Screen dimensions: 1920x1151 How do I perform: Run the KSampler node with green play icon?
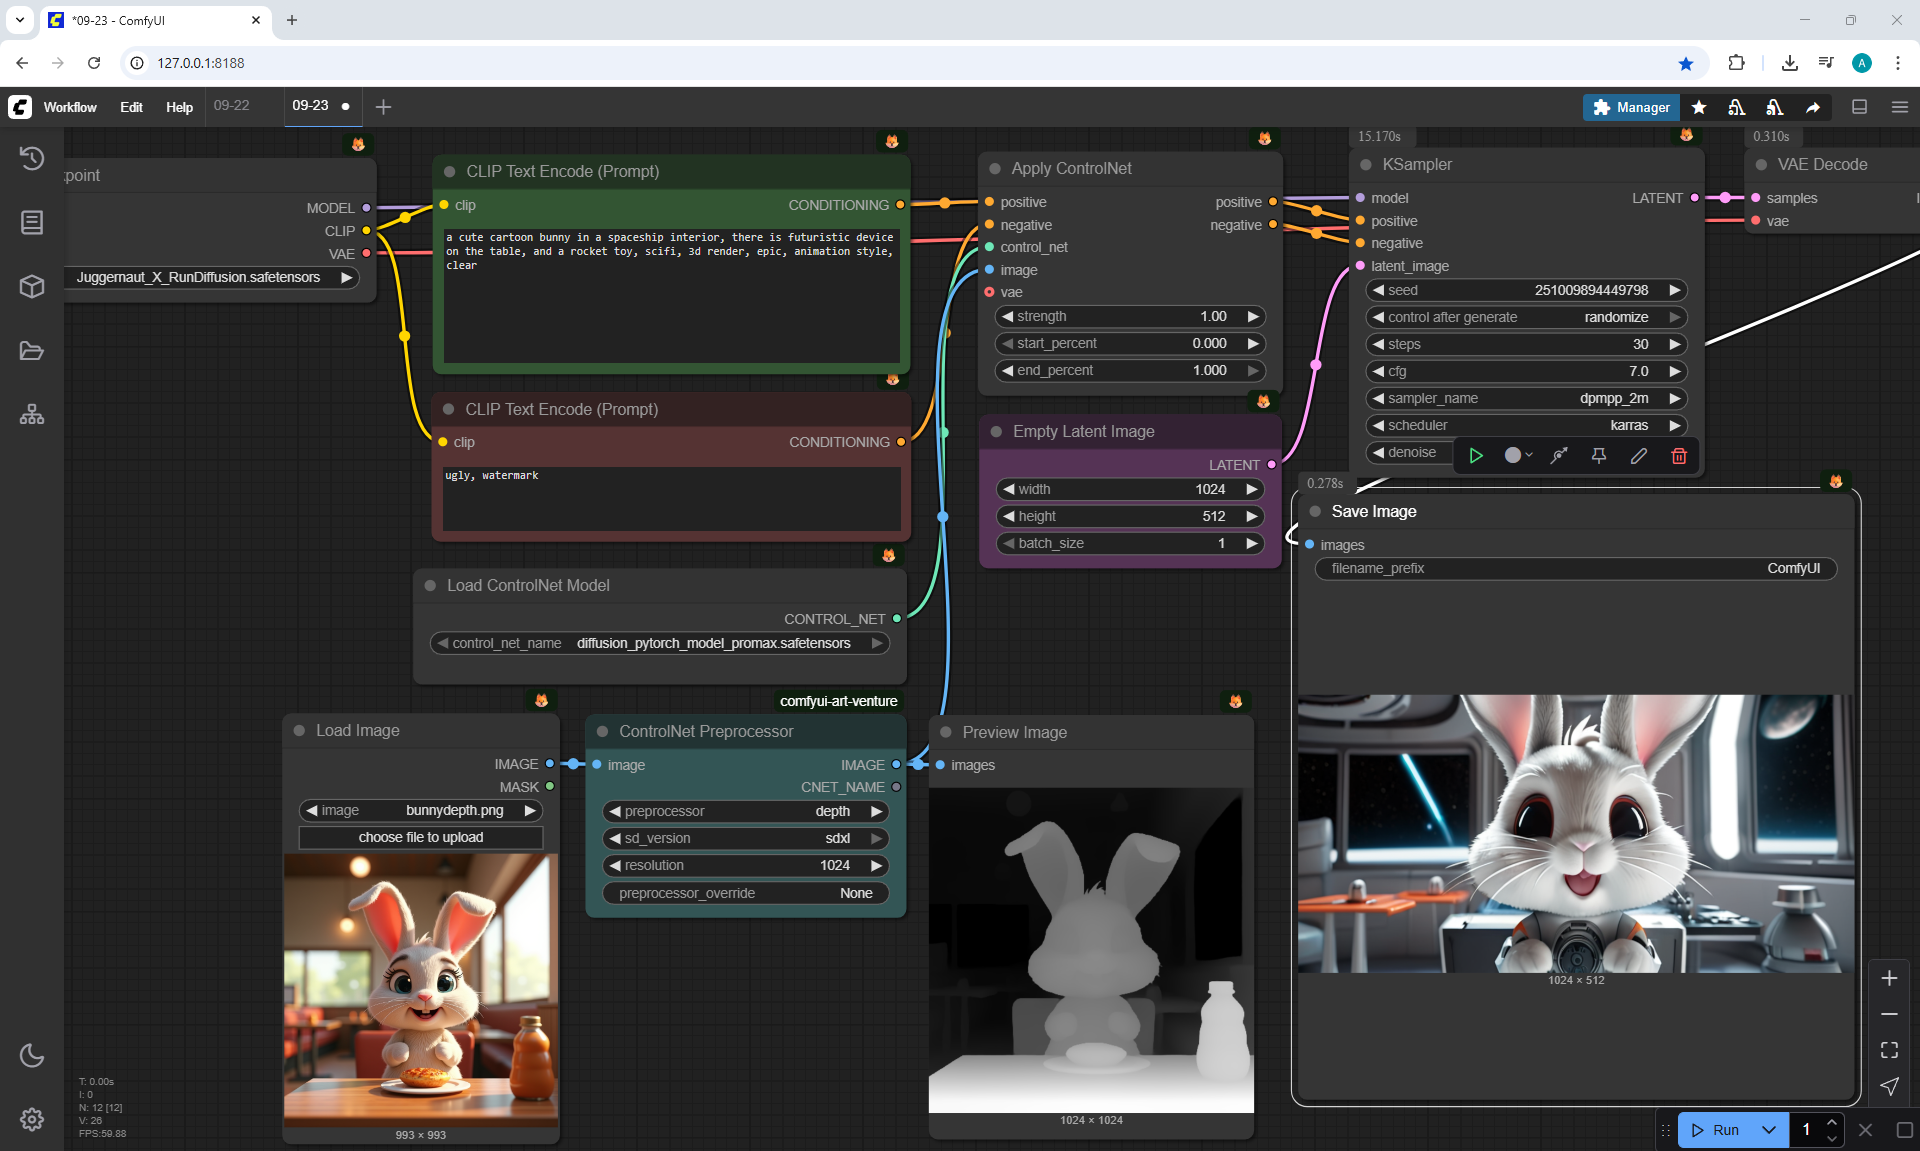(x=1476, y=456)
